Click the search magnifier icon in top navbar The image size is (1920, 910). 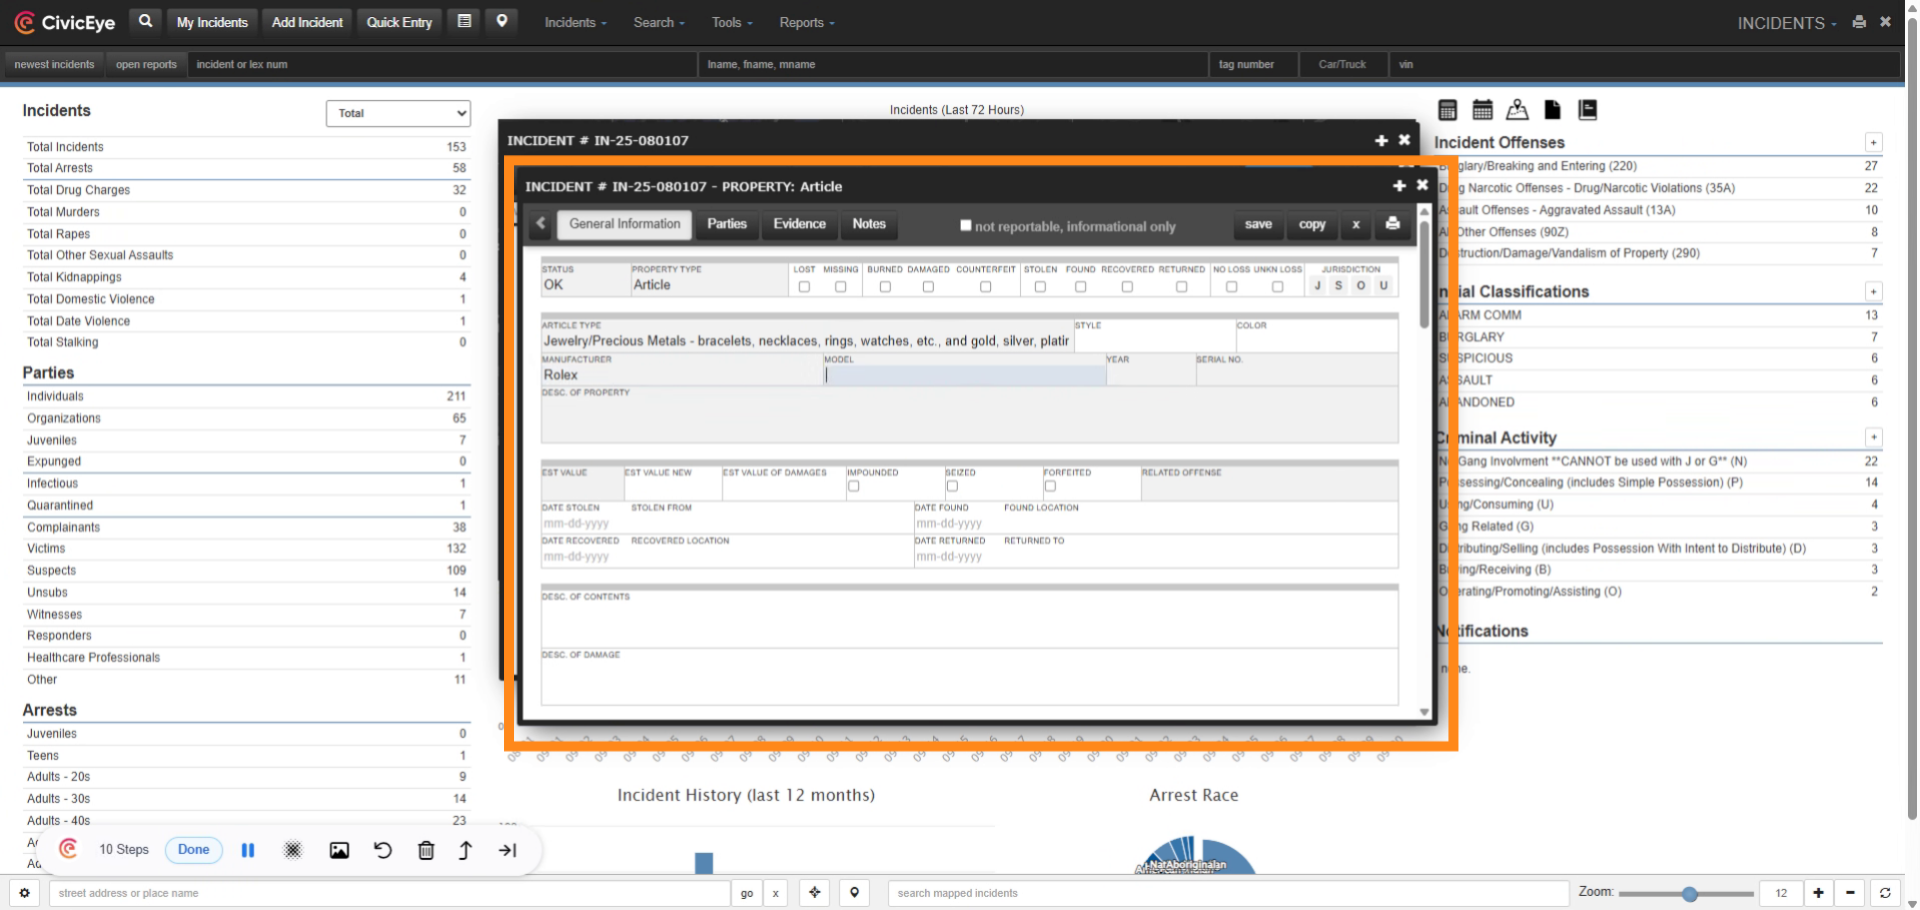click(145, 21)
